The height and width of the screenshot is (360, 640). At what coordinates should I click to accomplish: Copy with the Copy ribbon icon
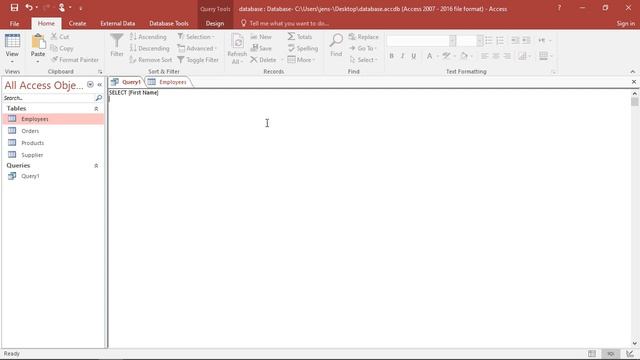tap(62, 48)
